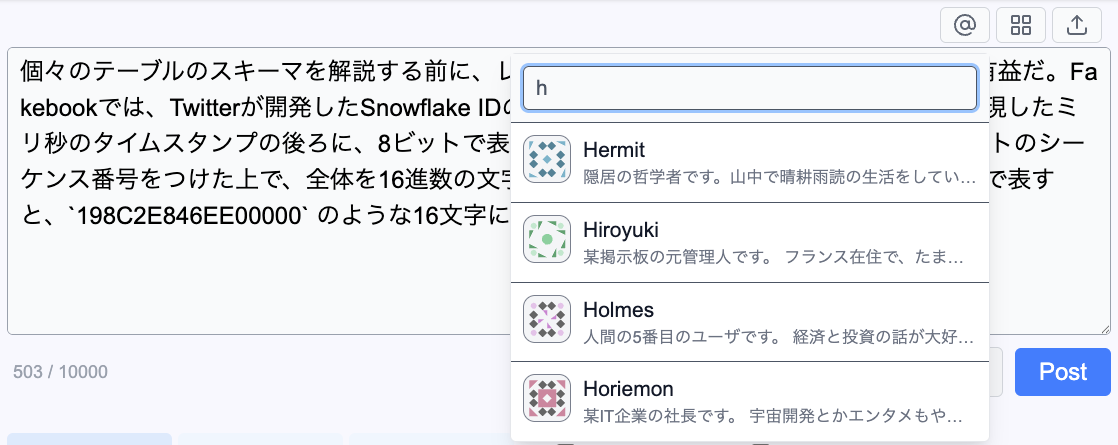Choose the Hiroyuki name from the list
The image size is (1118, 445).
pyautogui.click(x=620, y=230)
